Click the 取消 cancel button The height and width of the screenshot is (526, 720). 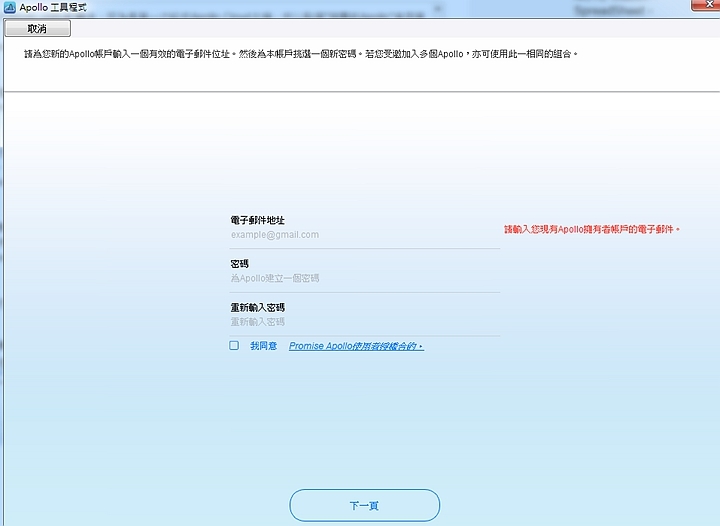pos(37,29)
